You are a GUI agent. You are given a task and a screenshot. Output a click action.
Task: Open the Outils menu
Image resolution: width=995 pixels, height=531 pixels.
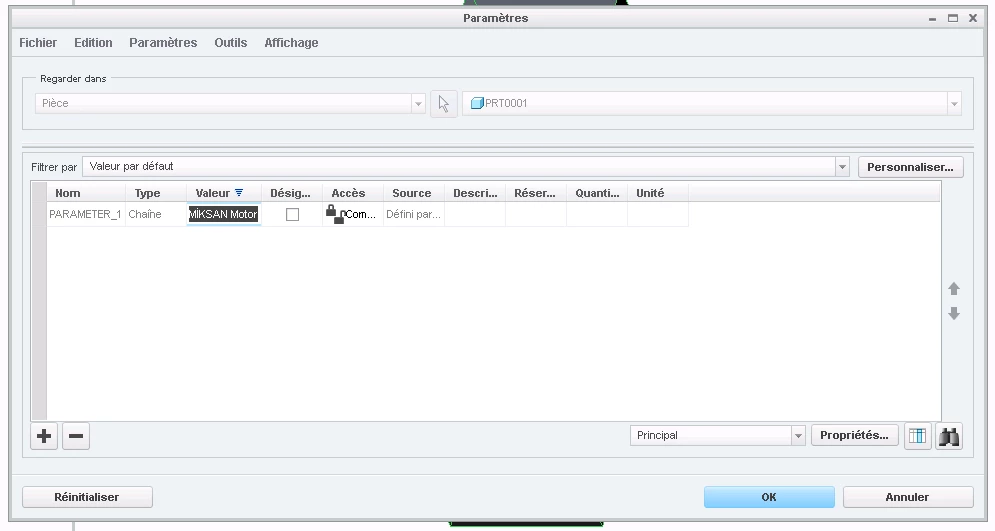pos(230,43)
